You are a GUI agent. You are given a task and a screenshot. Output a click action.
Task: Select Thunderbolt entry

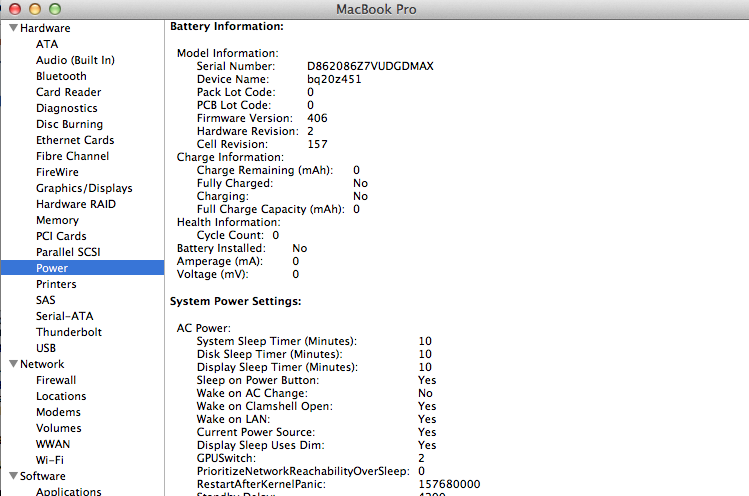[69, 332]
